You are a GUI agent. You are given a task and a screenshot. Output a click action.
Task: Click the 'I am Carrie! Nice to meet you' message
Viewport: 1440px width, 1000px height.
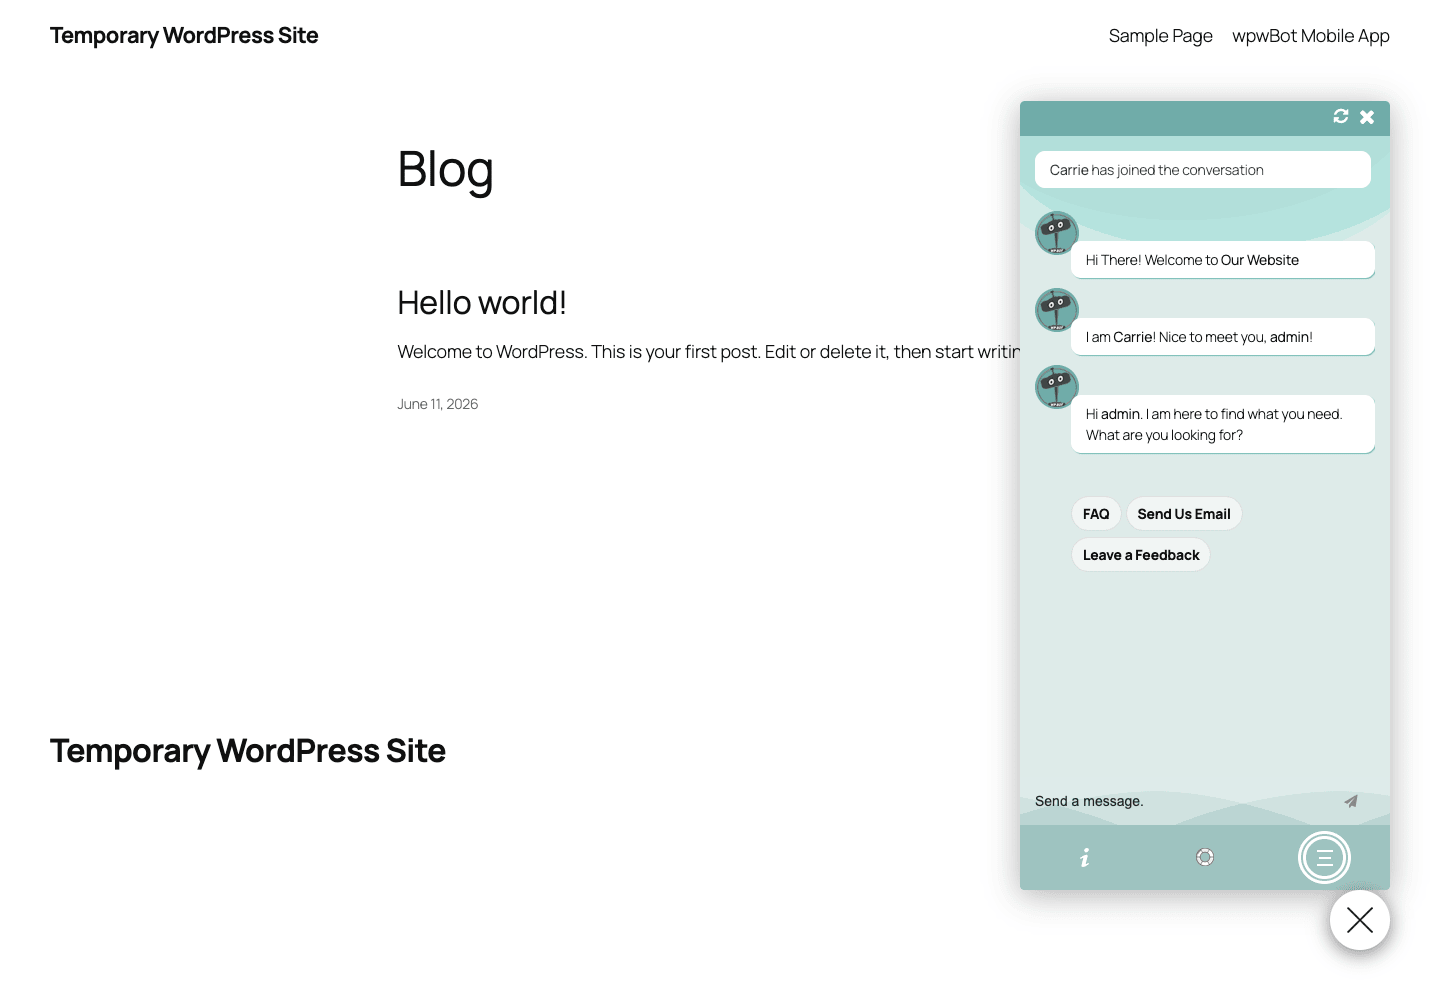[x=1223, y=337]
